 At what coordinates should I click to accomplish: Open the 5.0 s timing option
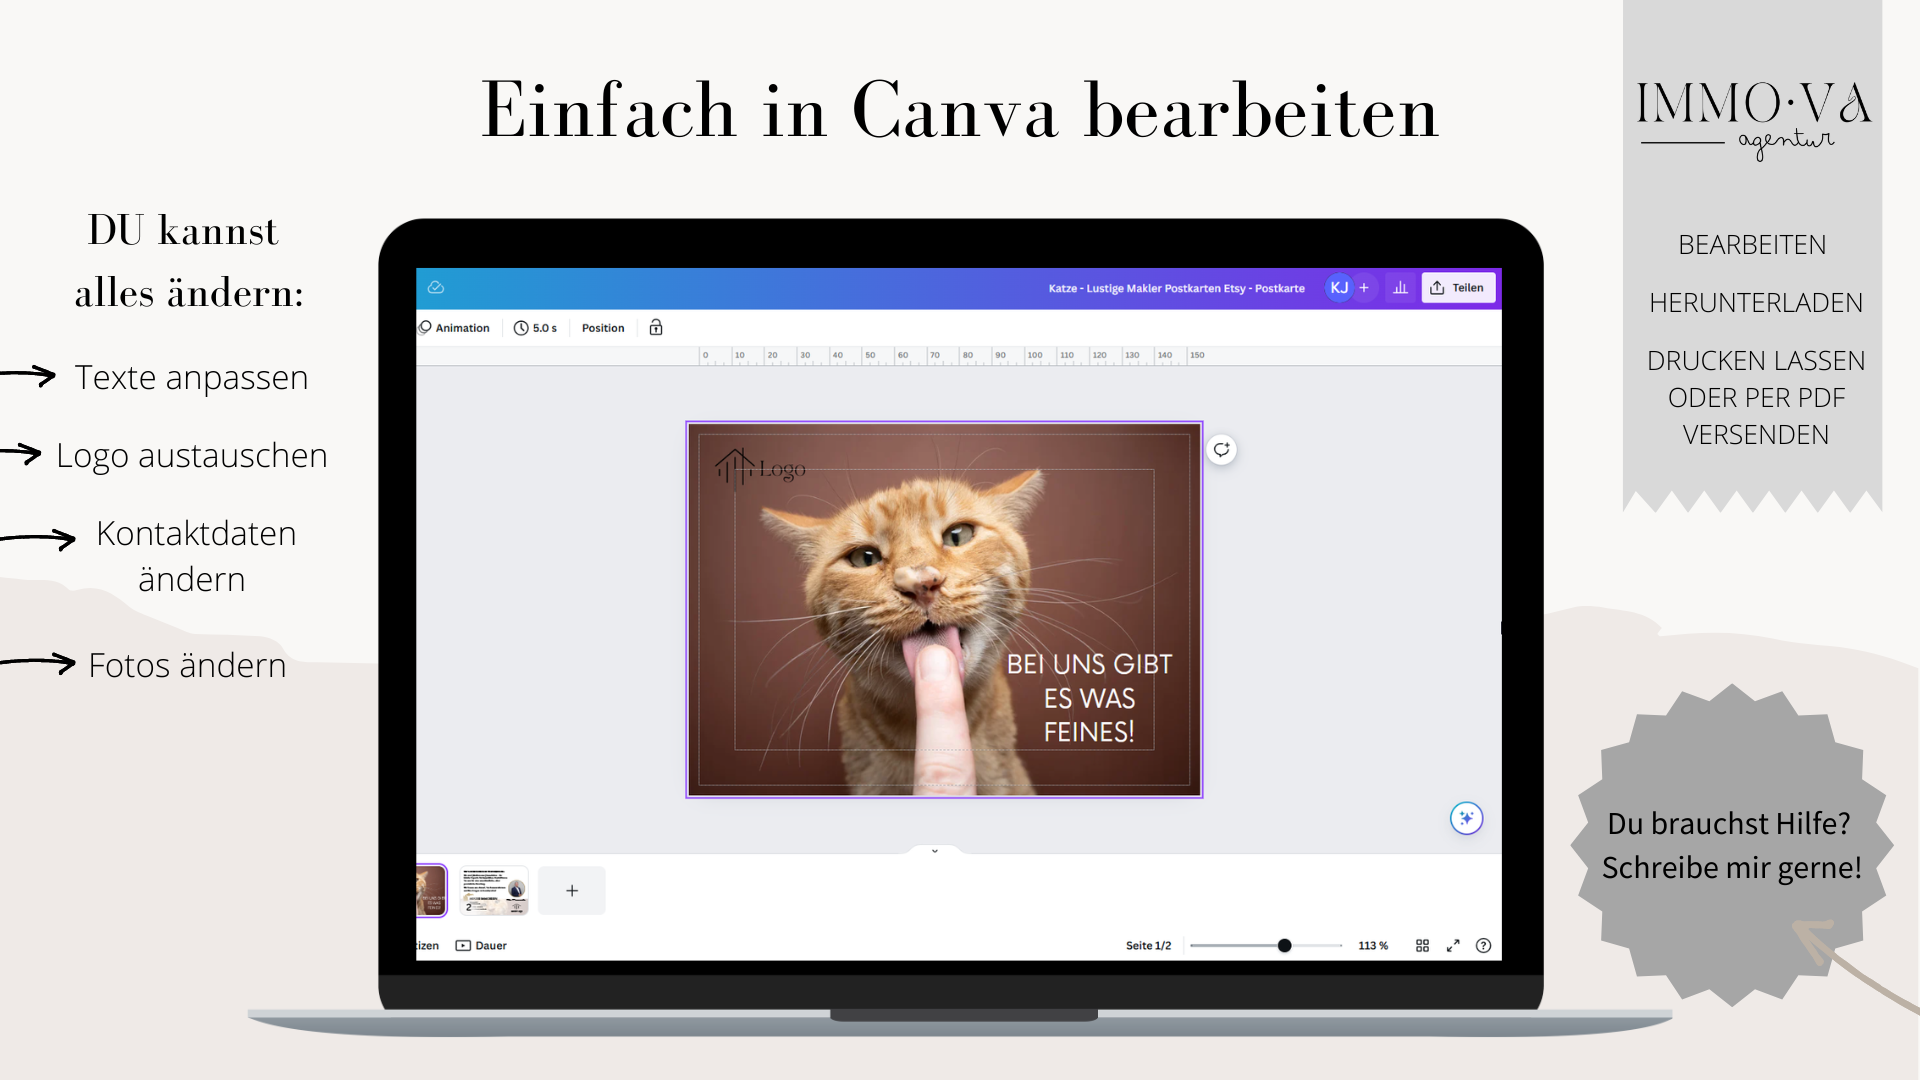(536, 328)
